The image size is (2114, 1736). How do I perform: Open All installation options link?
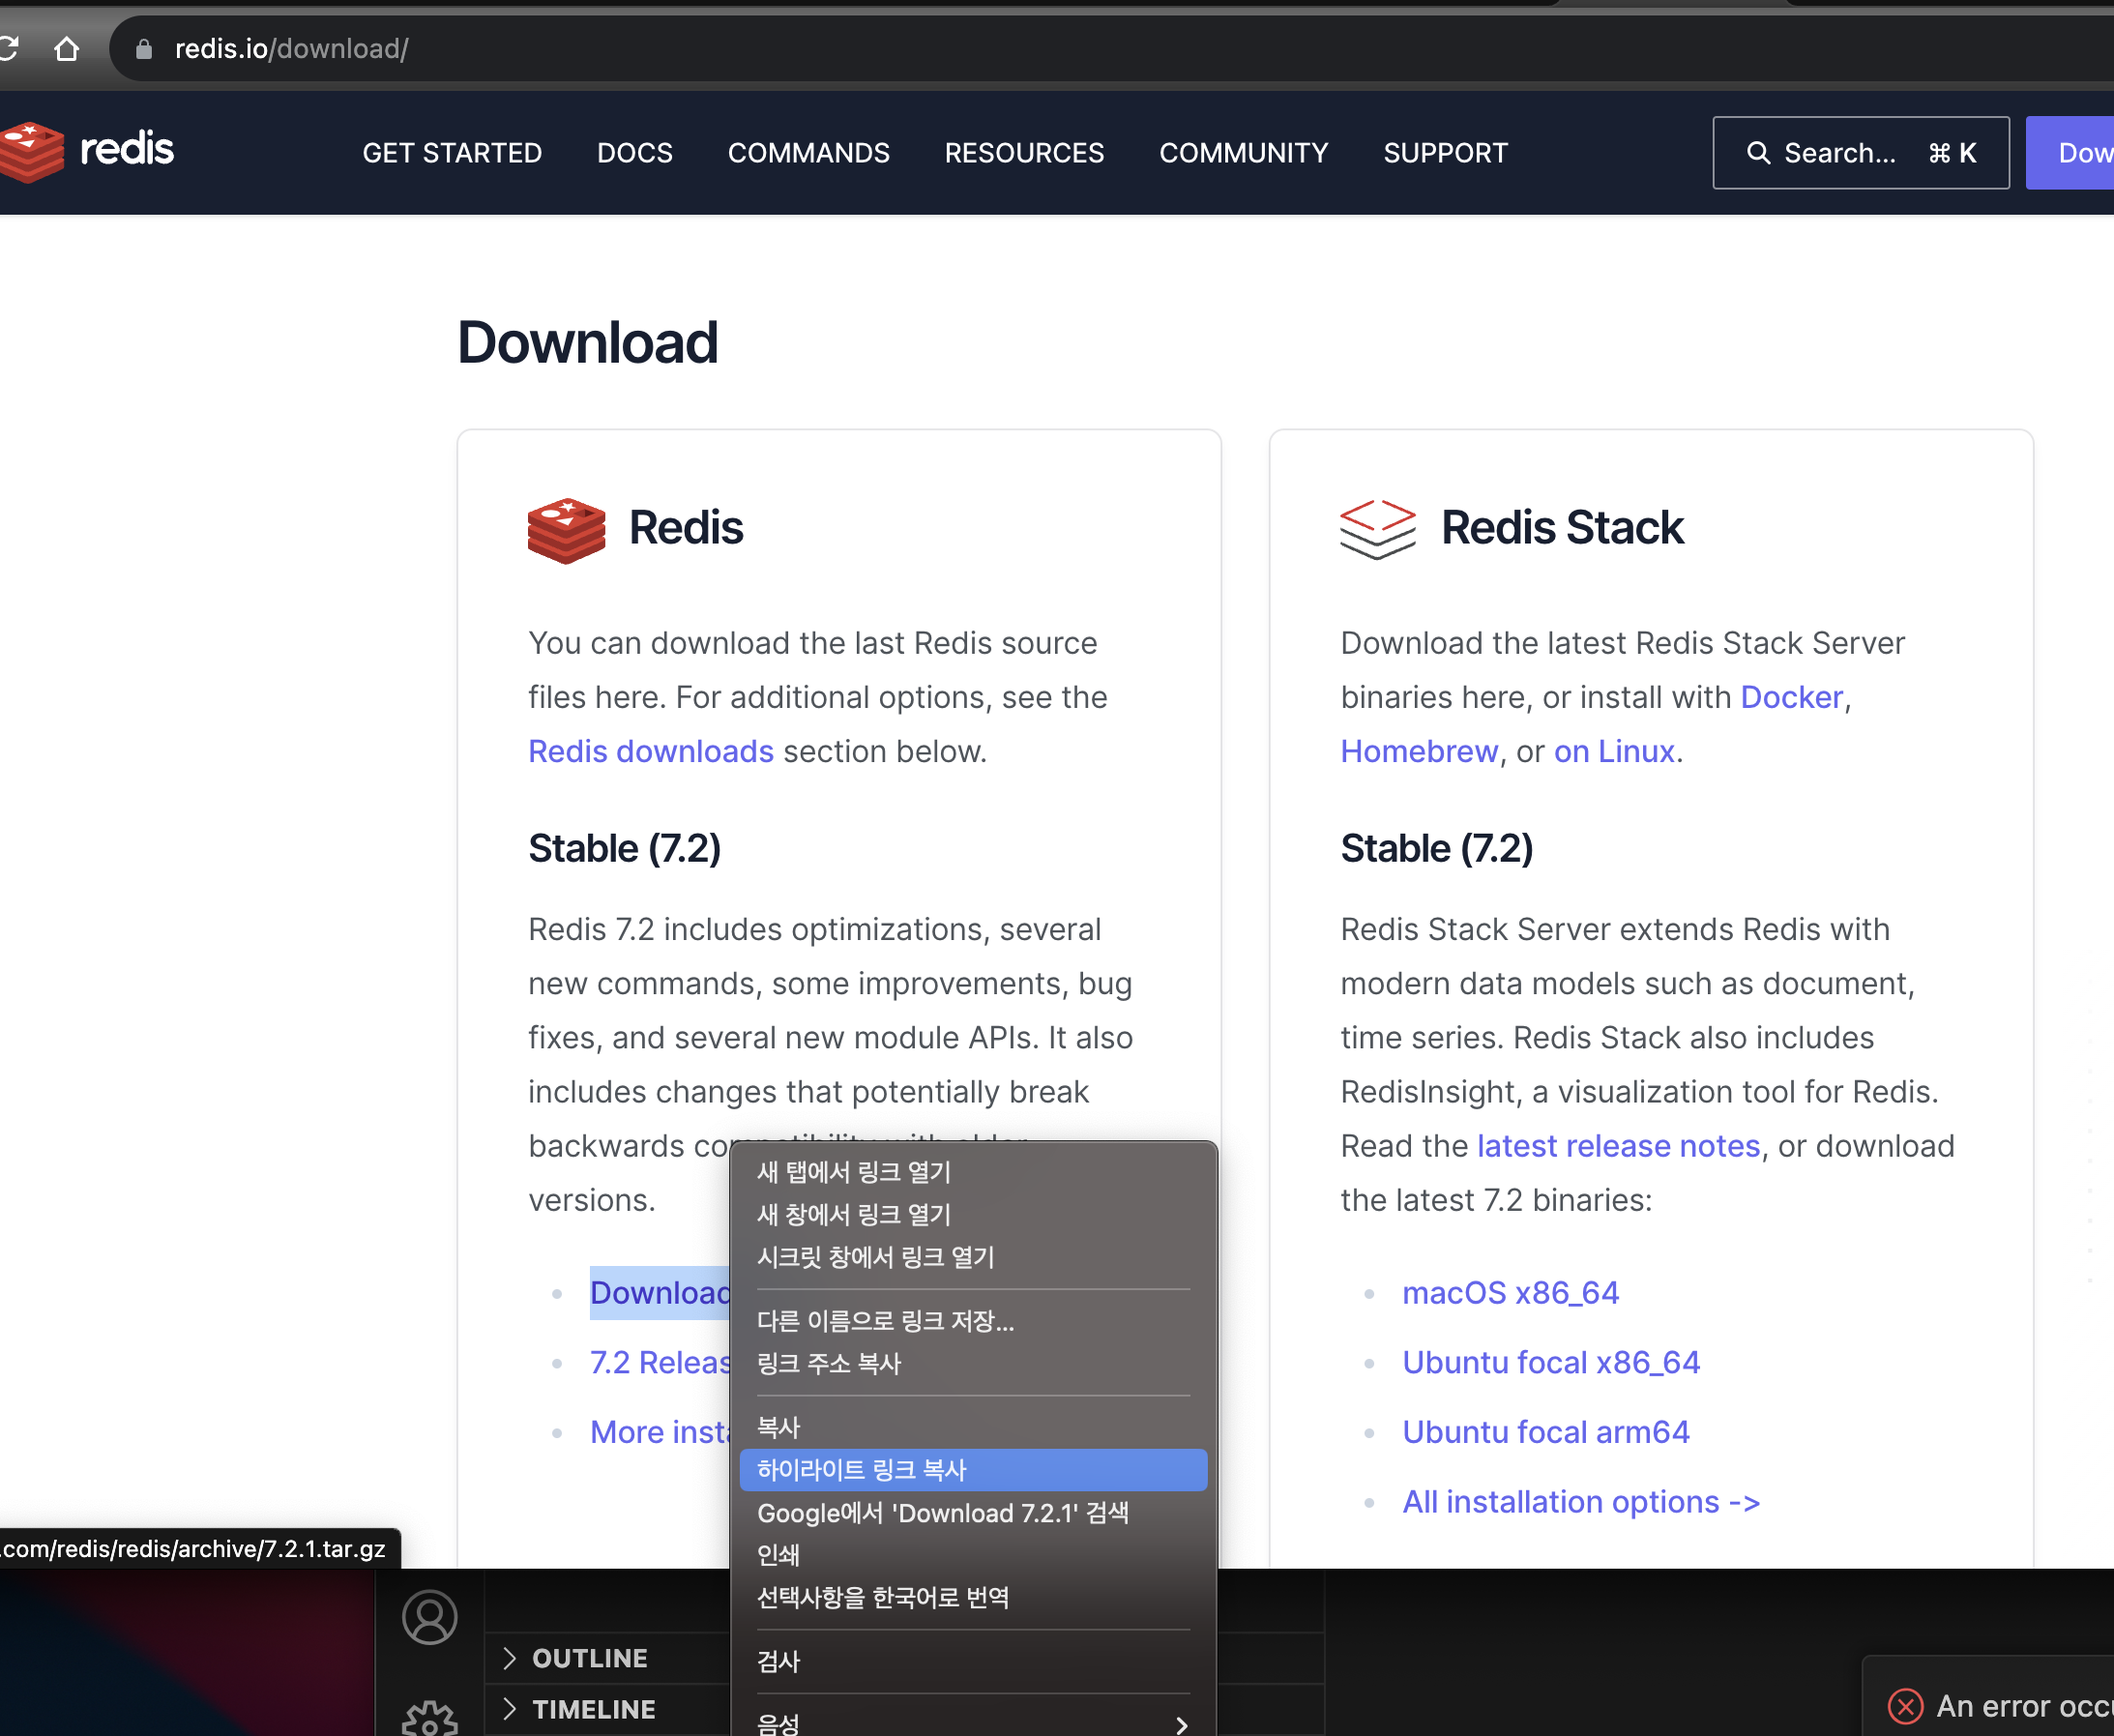(1581, 1502)
